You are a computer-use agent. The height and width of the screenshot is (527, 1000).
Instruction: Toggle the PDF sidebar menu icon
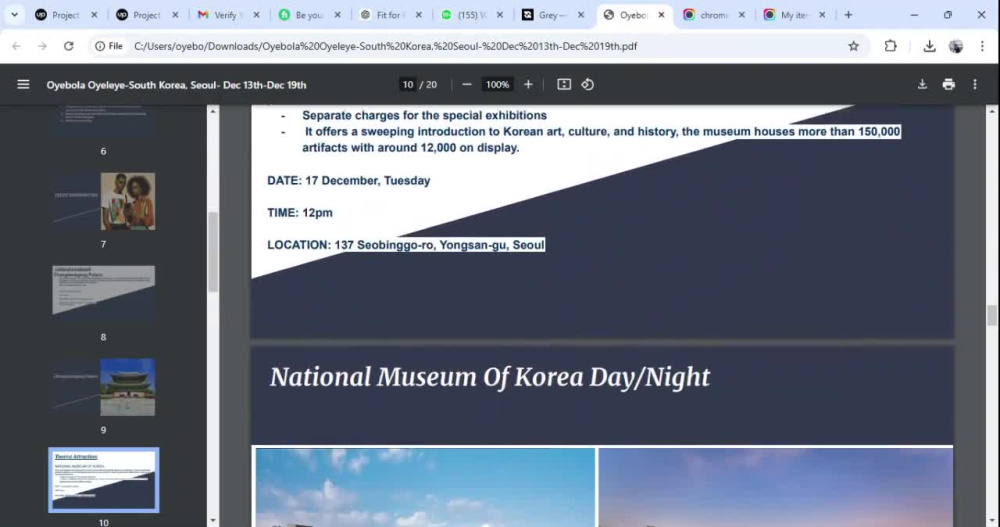[23, 84]
